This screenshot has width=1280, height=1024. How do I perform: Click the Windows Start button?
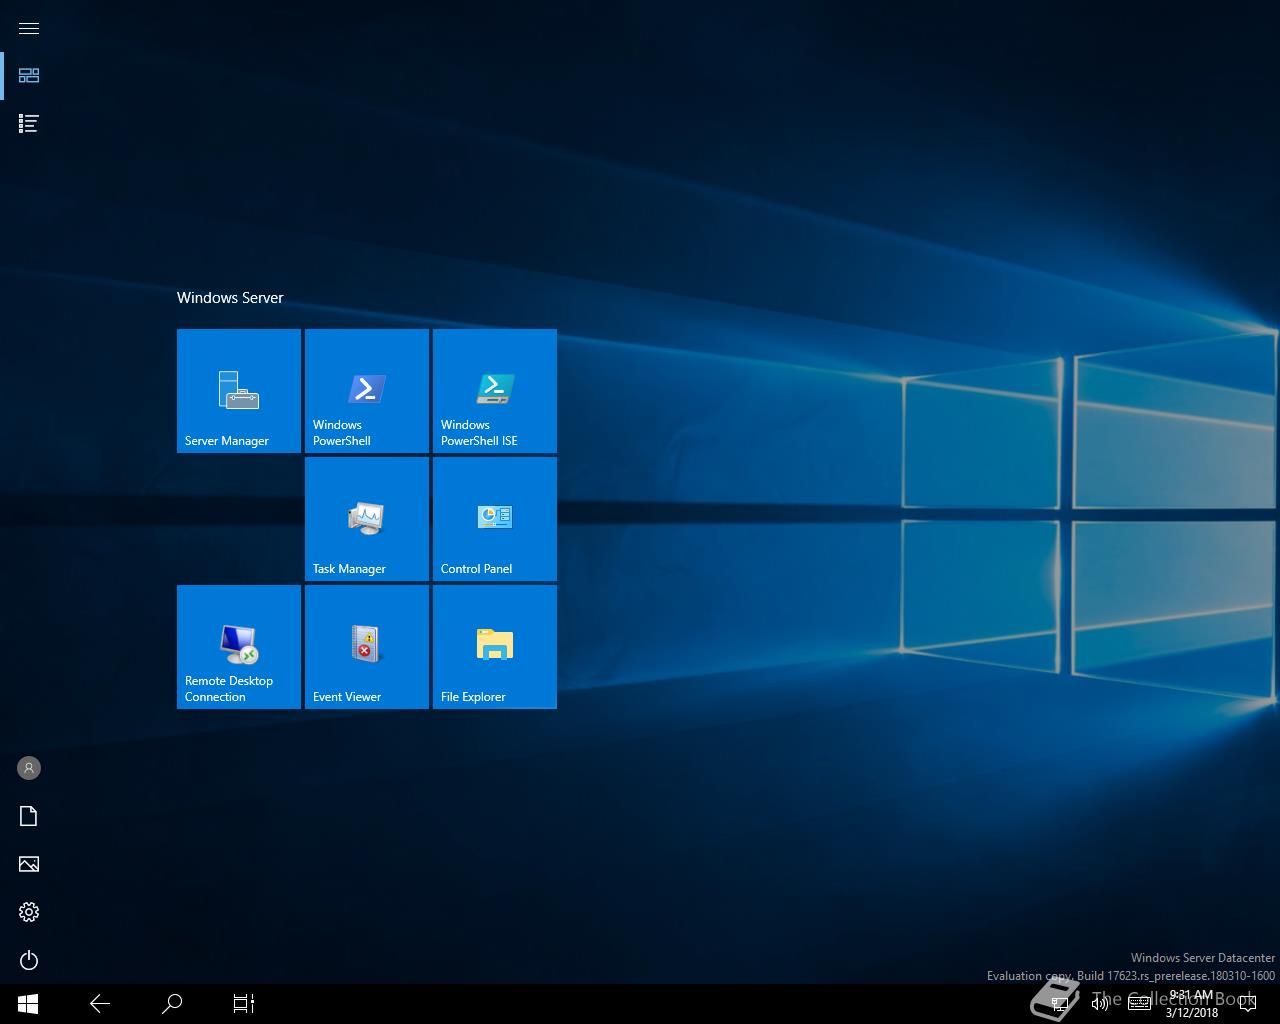coord(28,1003)
